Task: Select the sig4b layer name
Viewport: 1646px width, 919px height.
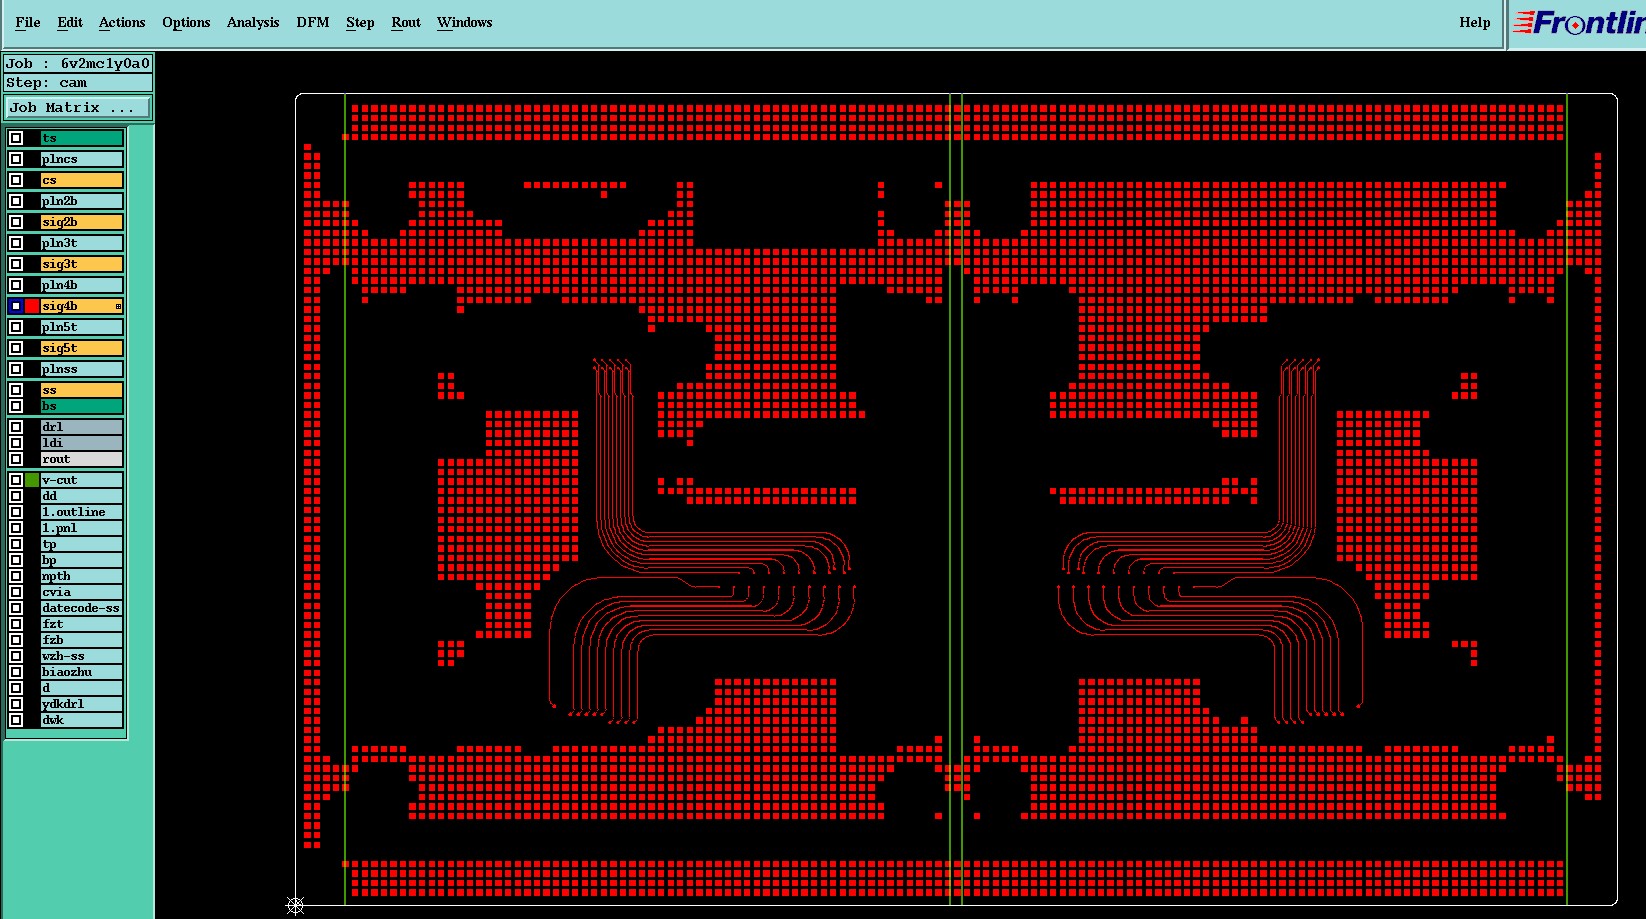Action: click(82, 306)
